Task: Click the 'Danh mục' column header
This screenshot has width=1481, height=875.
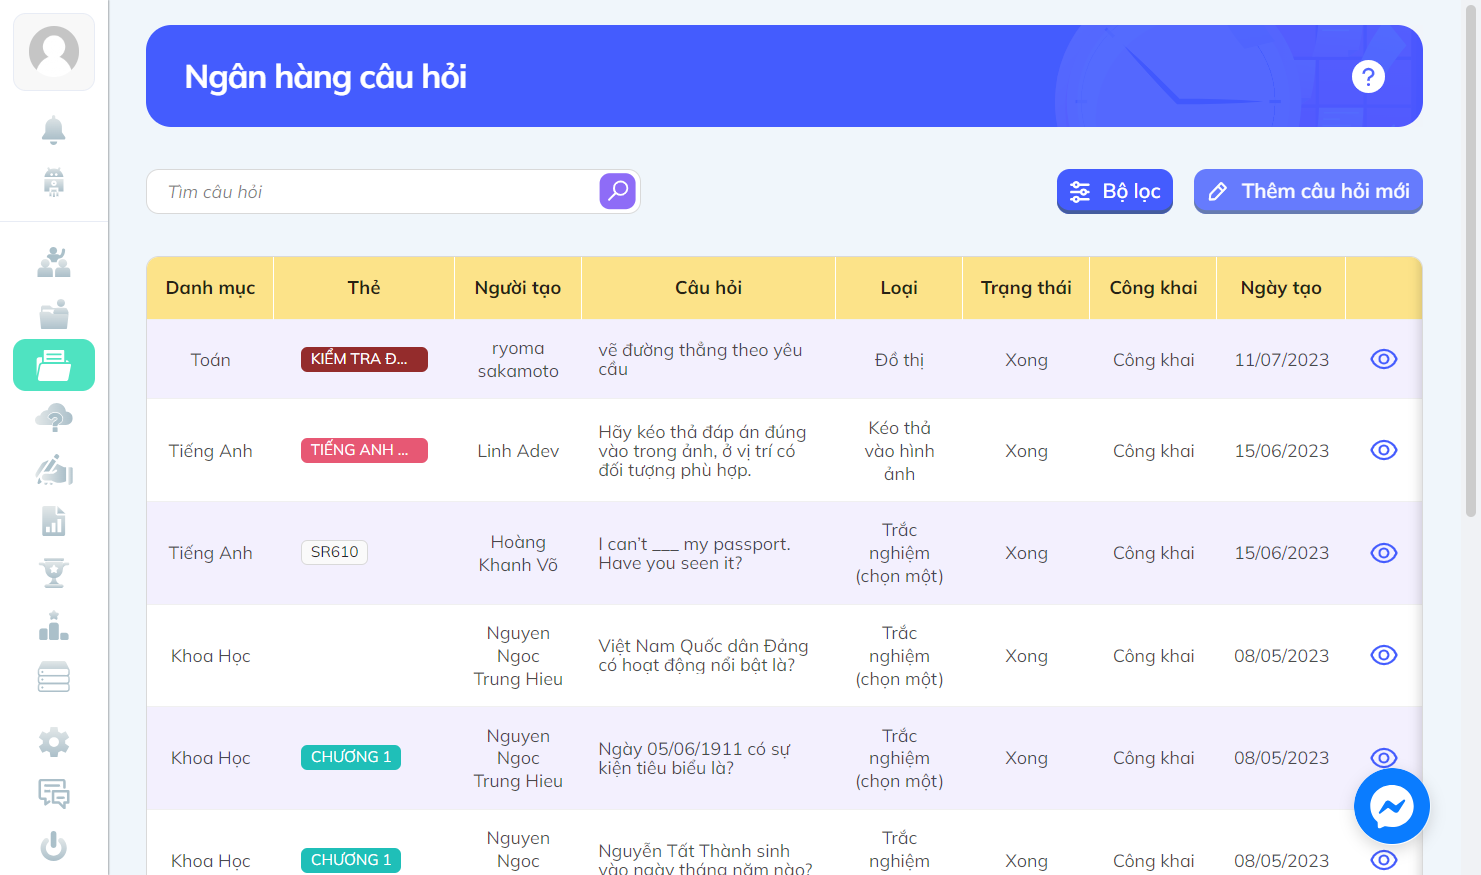Action: pos(210,288)
